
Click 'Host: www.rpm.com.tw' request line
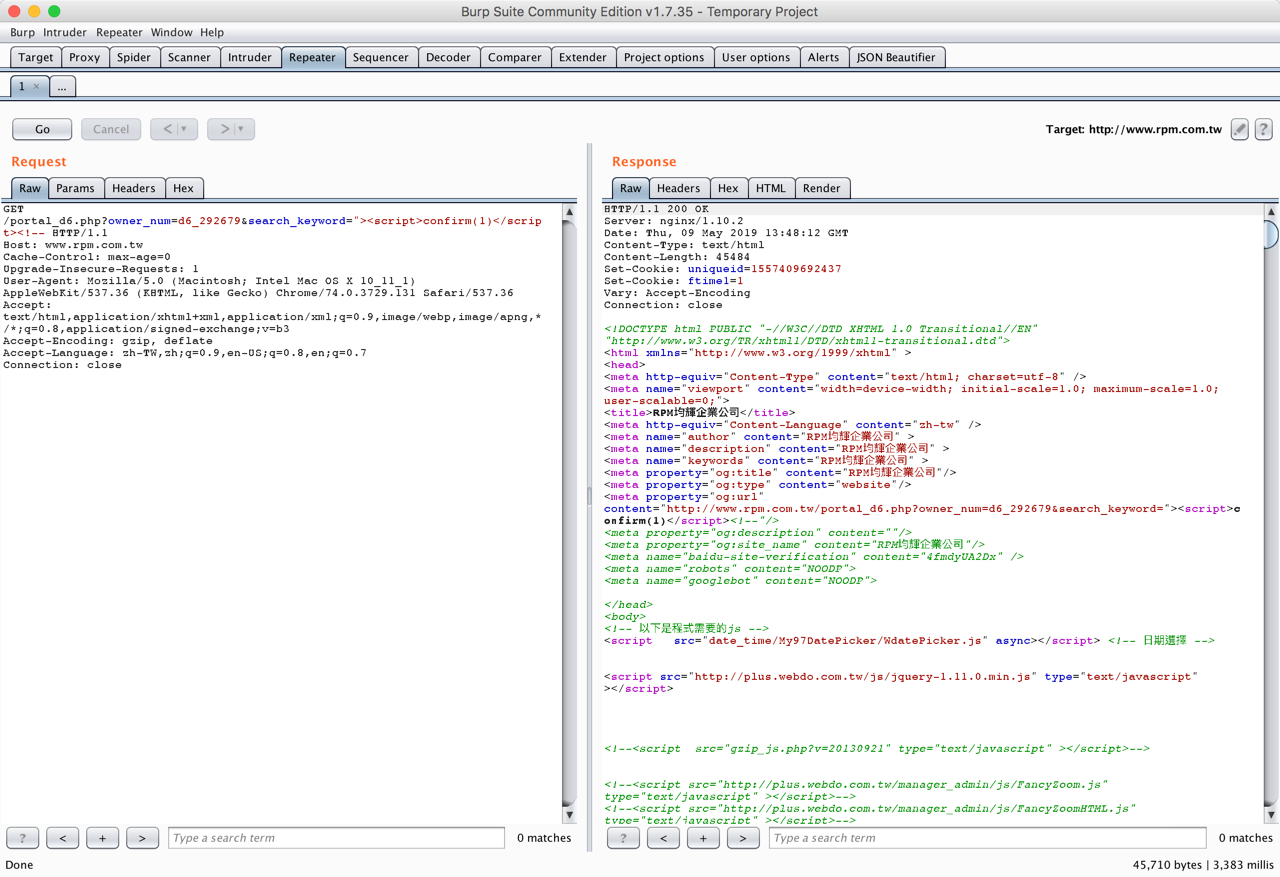click(73, 245)
